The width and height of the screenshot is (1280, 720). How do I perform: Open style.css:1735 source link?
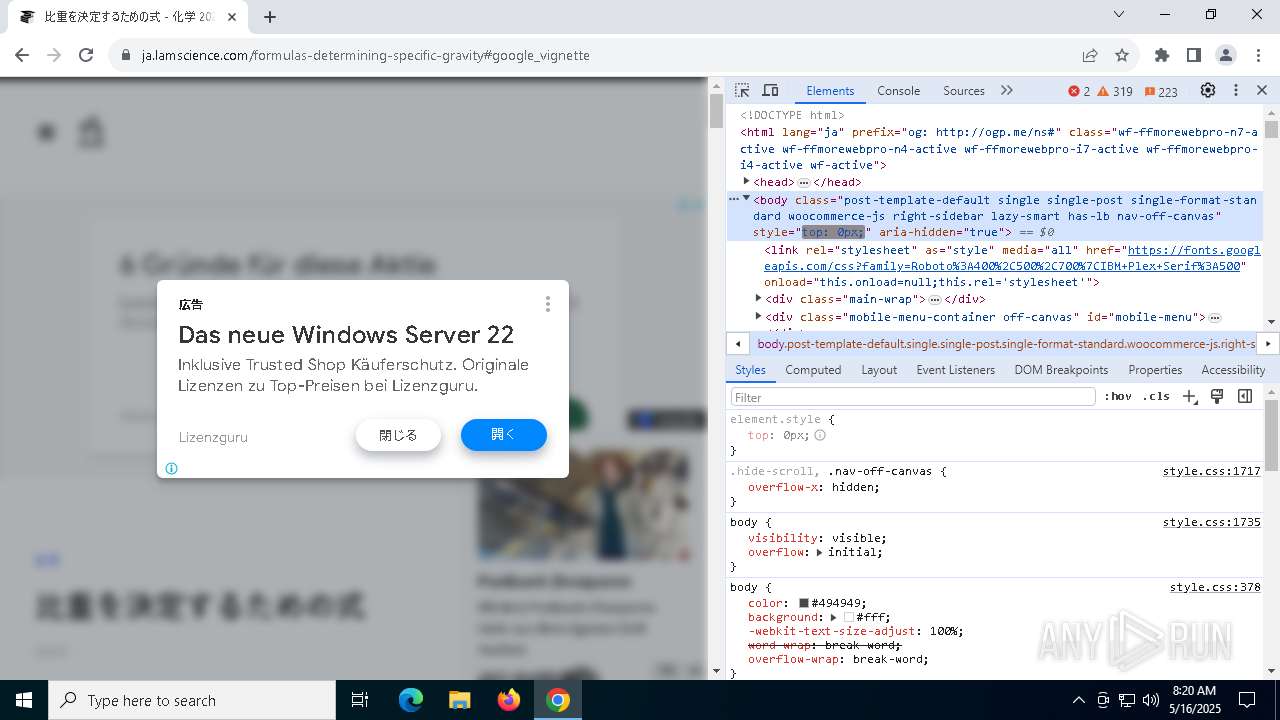(x=1211, y=522)
